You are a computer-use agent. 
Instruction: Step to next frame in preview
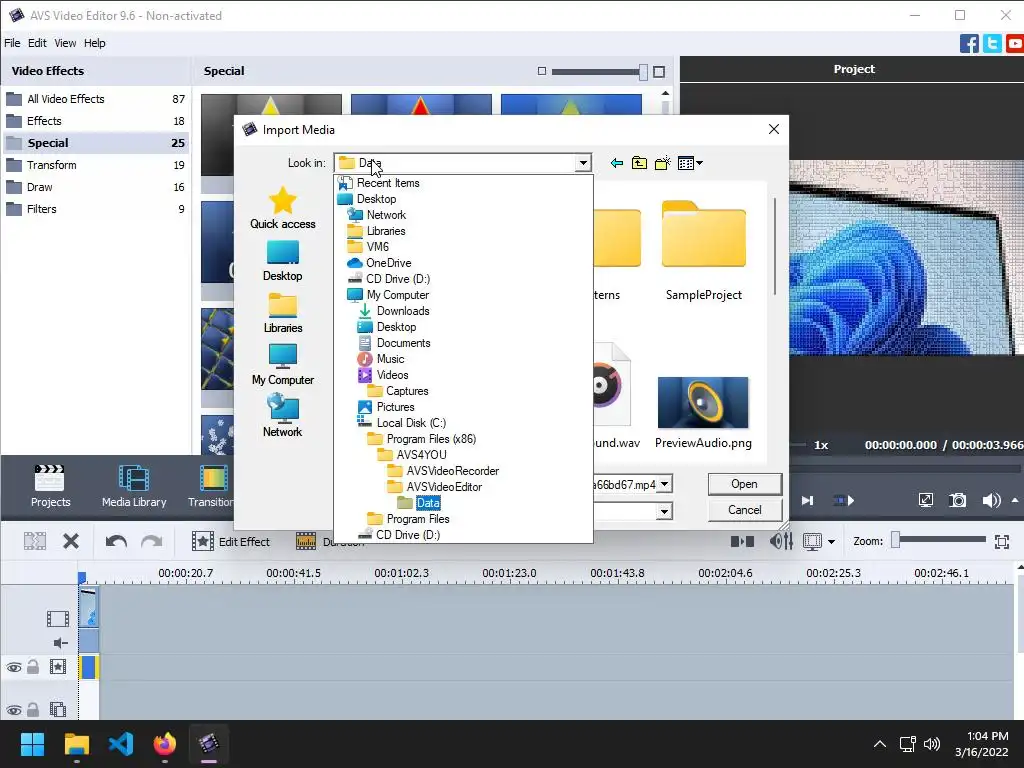tap(808, 500)
